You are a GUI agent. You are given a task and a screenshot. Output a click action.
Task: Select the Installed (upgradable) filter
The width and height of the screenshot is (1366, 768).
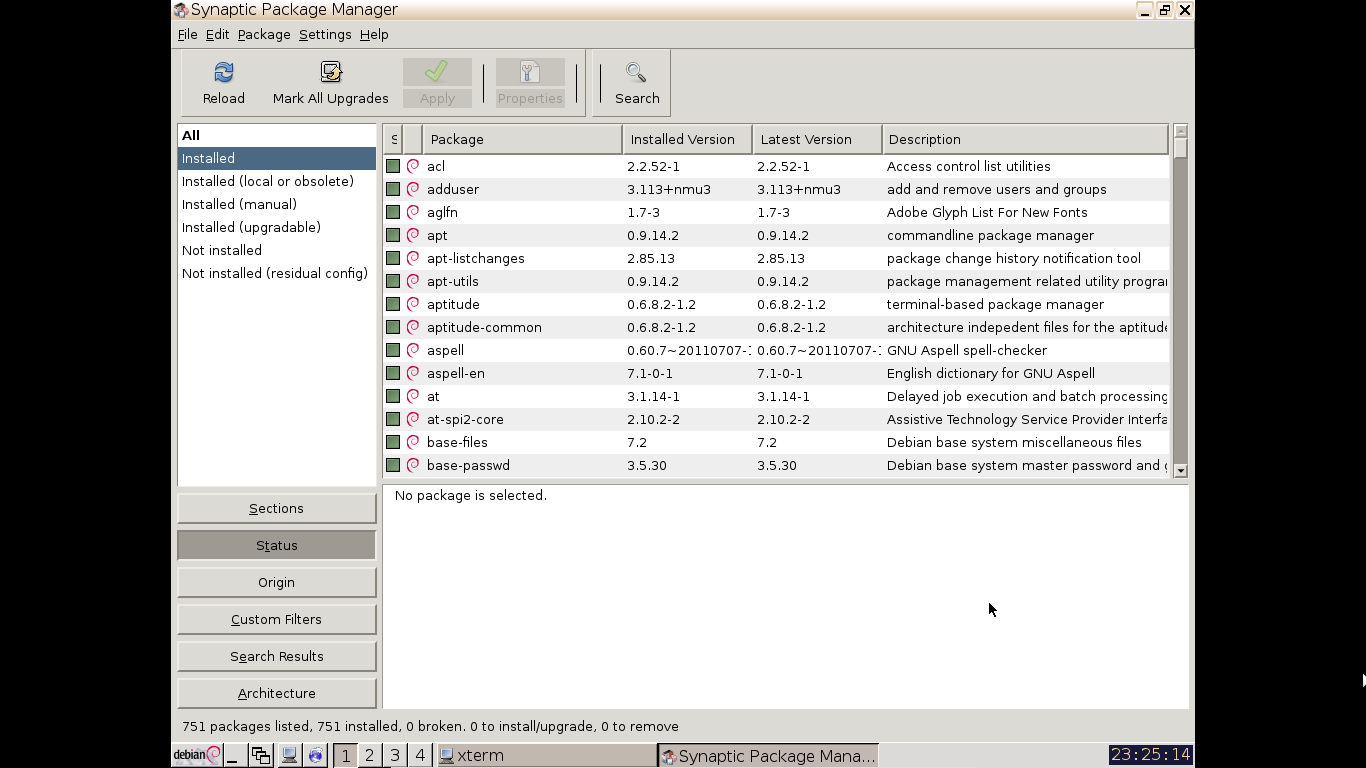(x=251, y=228)
